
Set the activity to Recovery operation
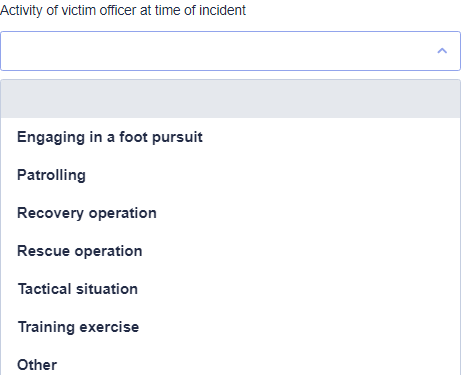click(x=230, y=213)
